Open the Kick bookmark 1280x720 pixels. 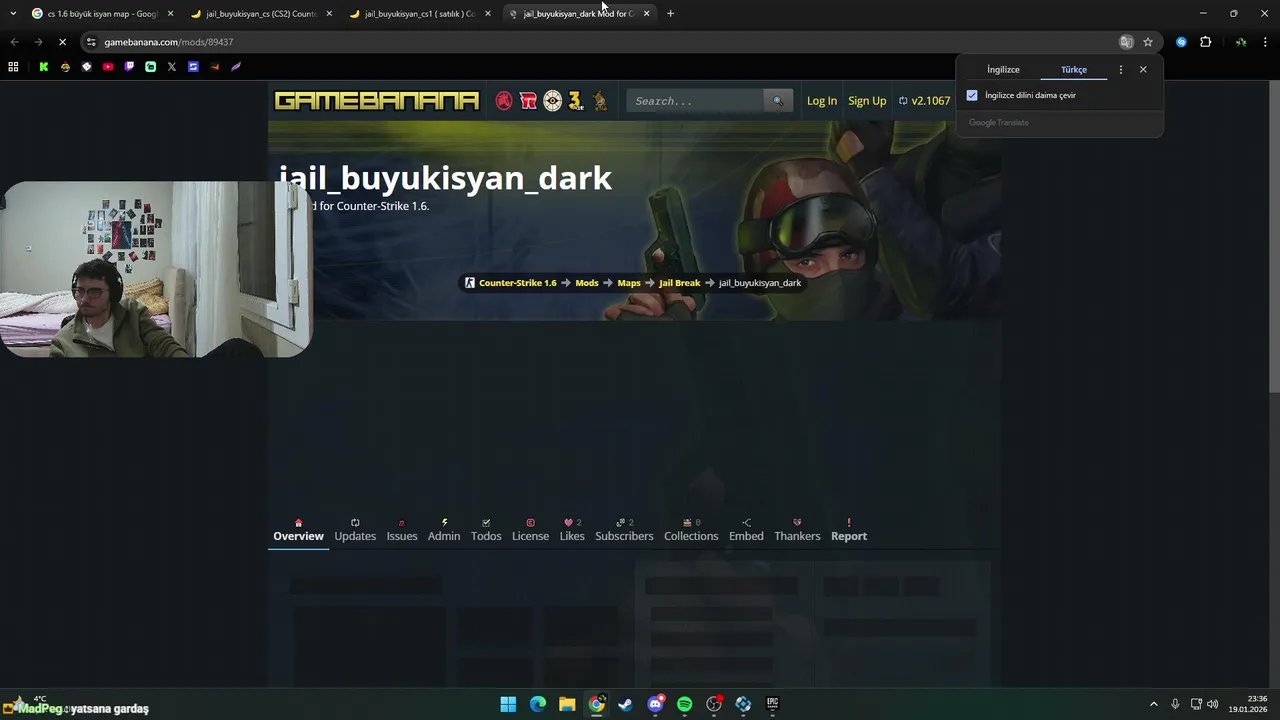(x=43, y=67)
